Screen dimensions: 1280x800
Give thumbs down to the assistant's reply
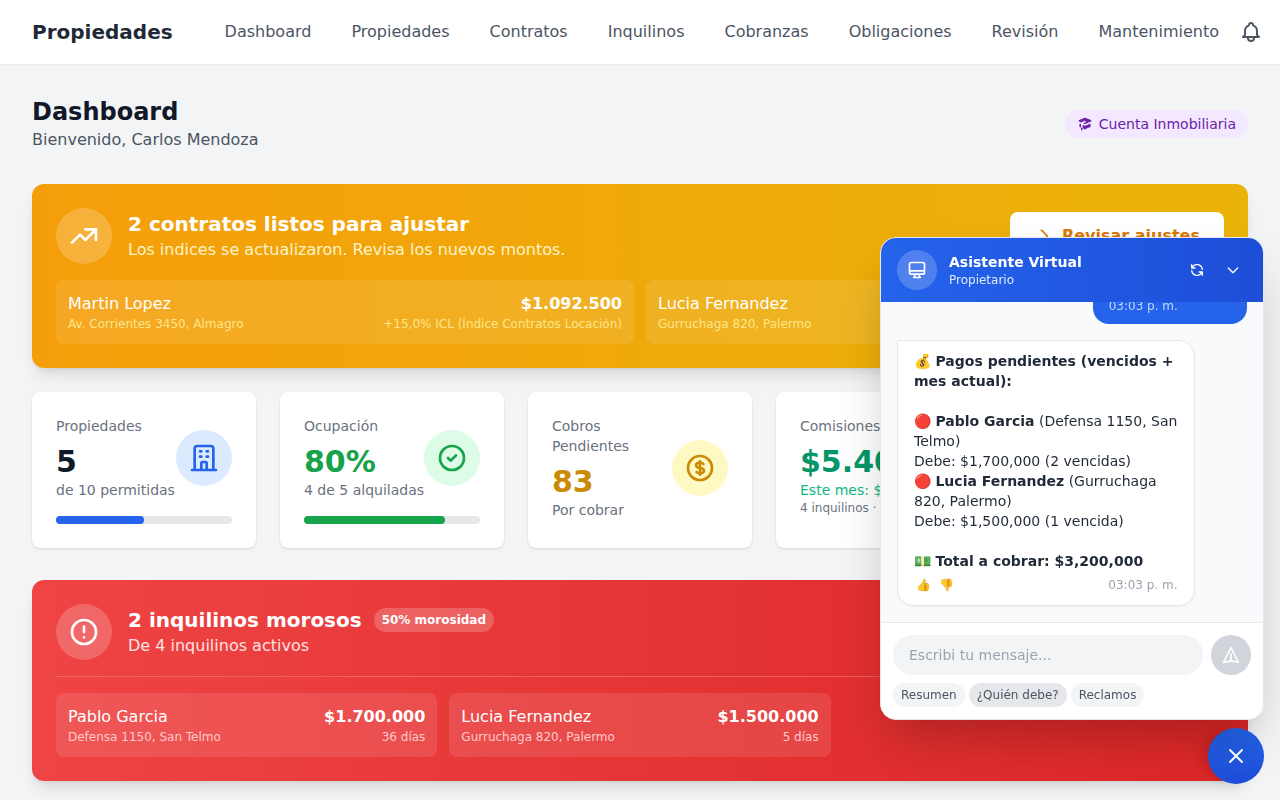(945, 585)
